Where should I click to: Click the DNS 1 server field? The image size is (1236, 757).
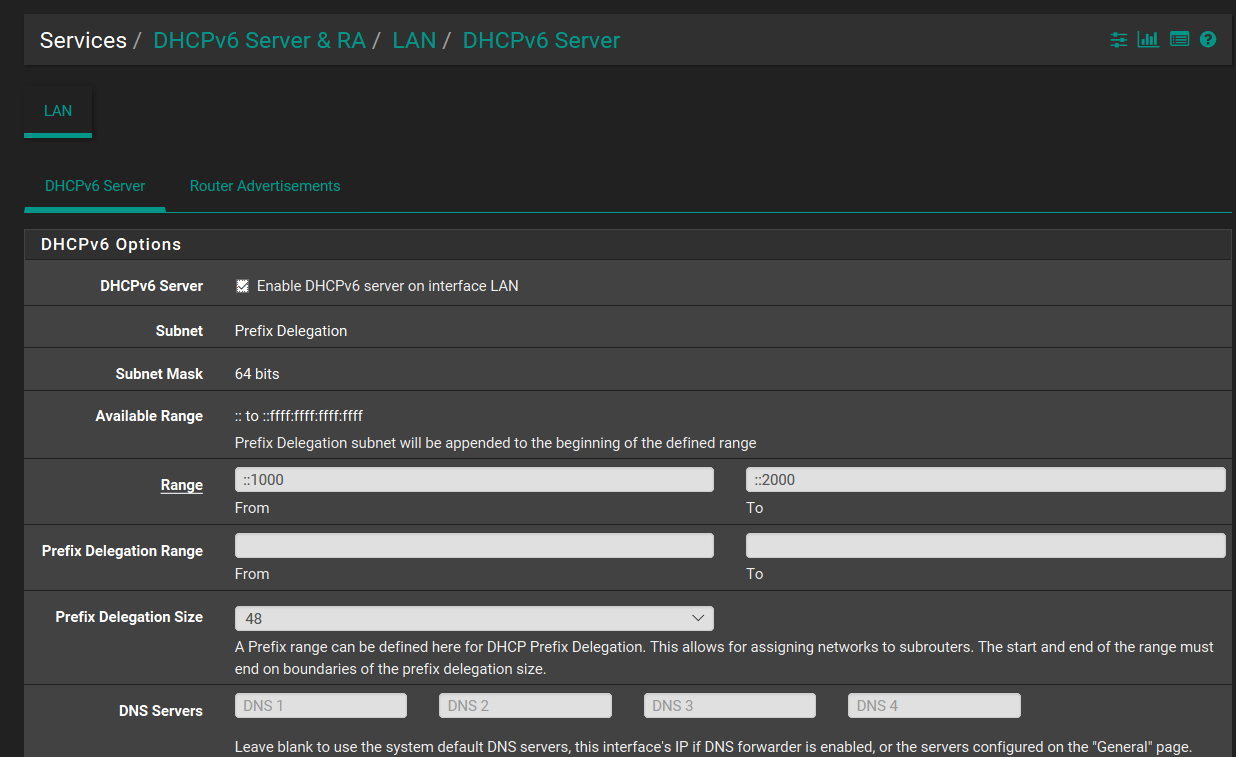pyautogui.click(x=321, y=706)
